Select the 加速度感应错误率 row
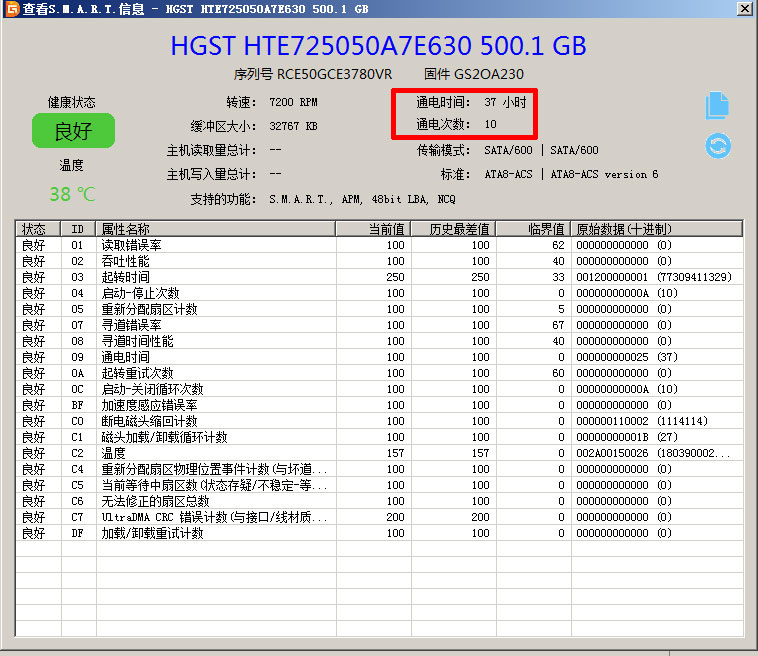 coord(379,405)
